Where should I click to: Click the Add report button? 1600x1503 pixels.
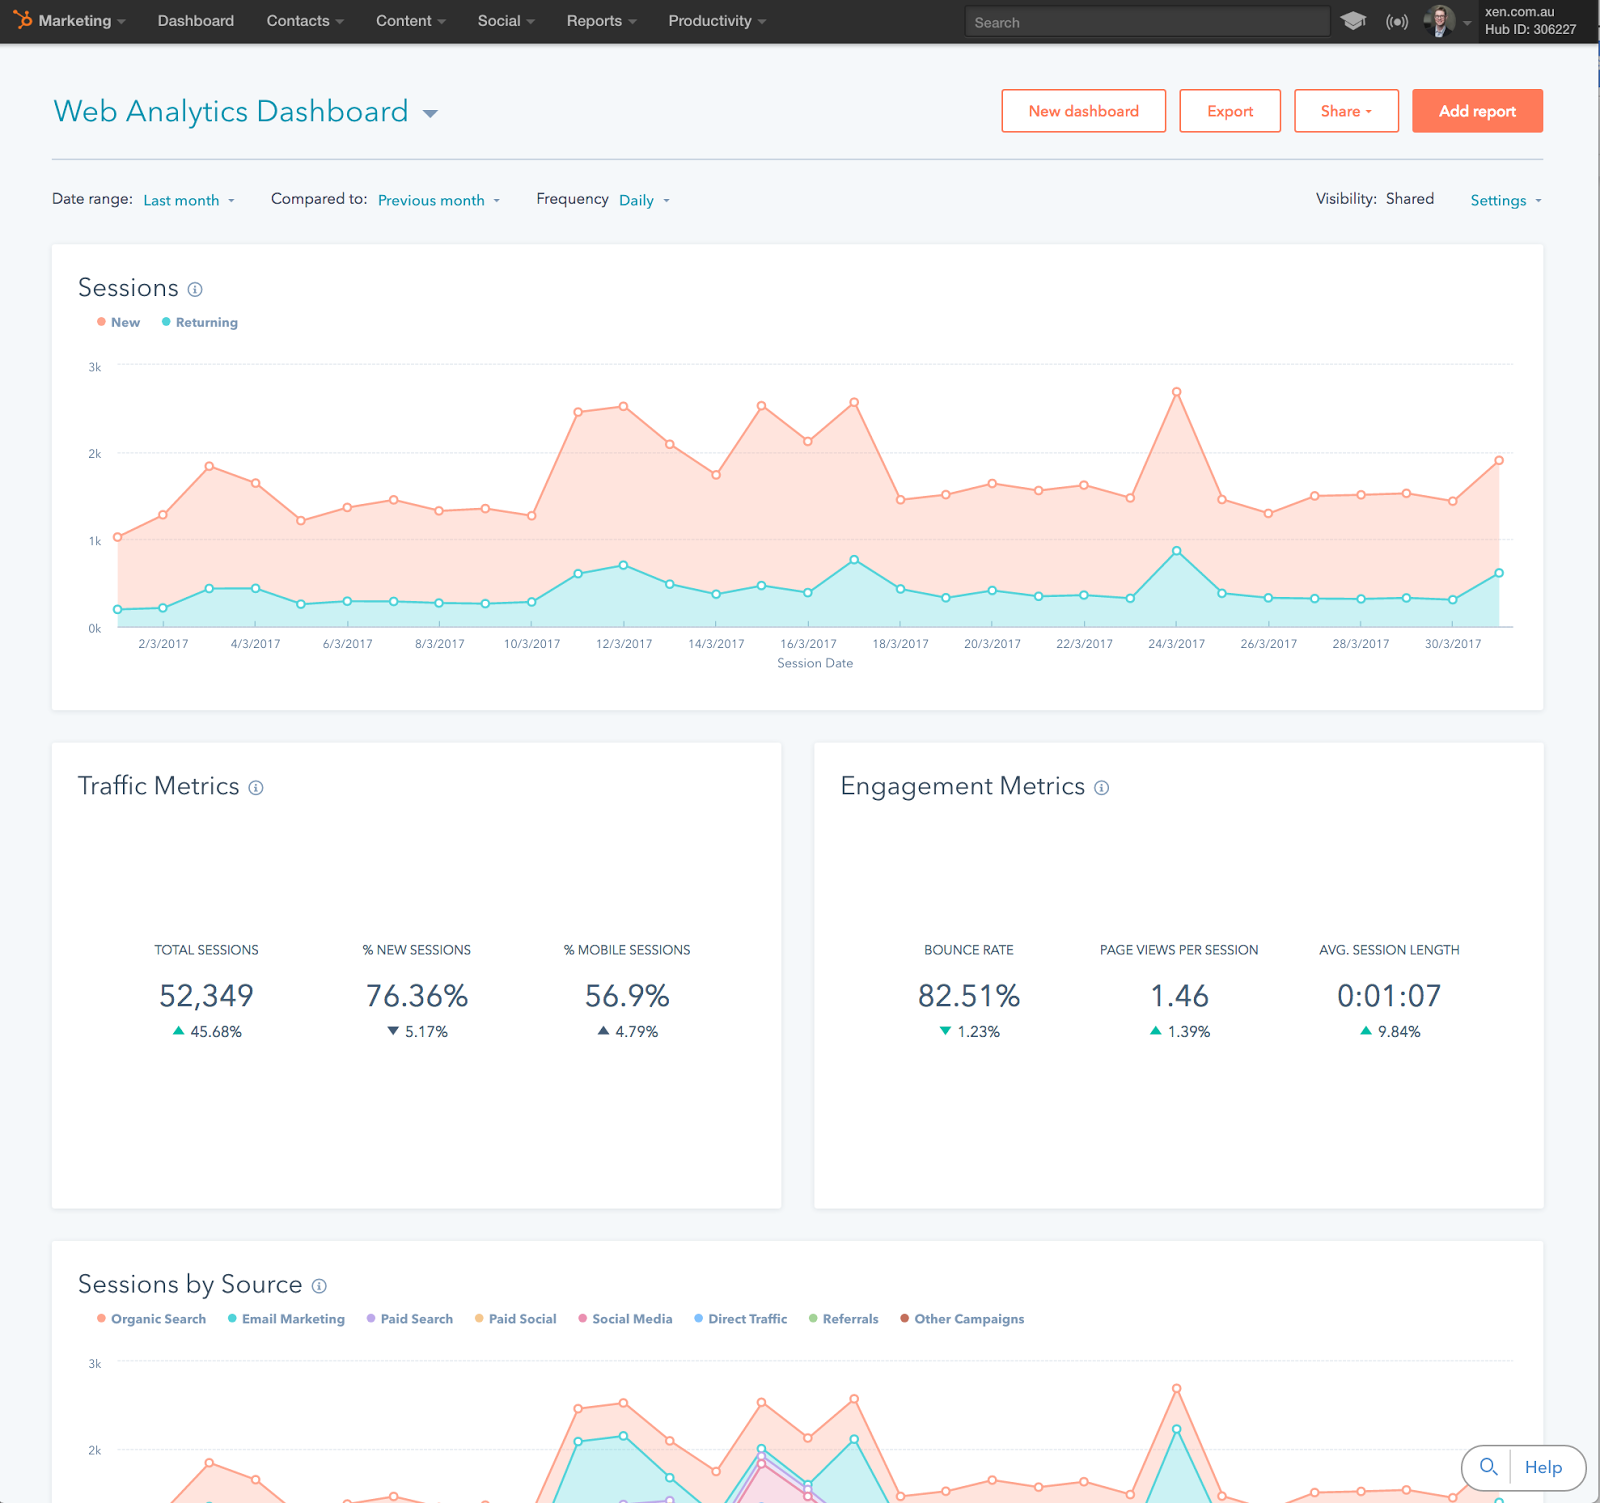(1477, 111)
